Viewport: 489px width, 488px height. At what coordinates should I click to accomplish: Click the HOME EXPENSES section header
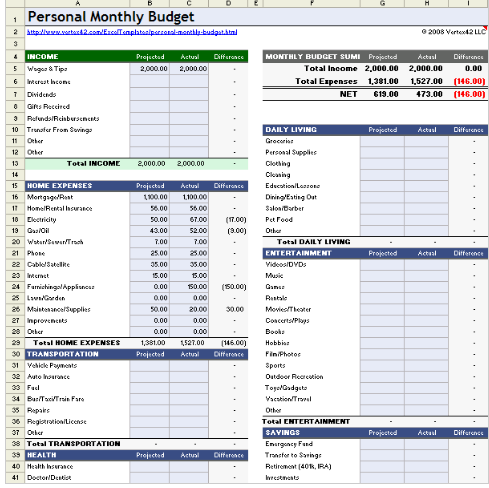(59, 186)
